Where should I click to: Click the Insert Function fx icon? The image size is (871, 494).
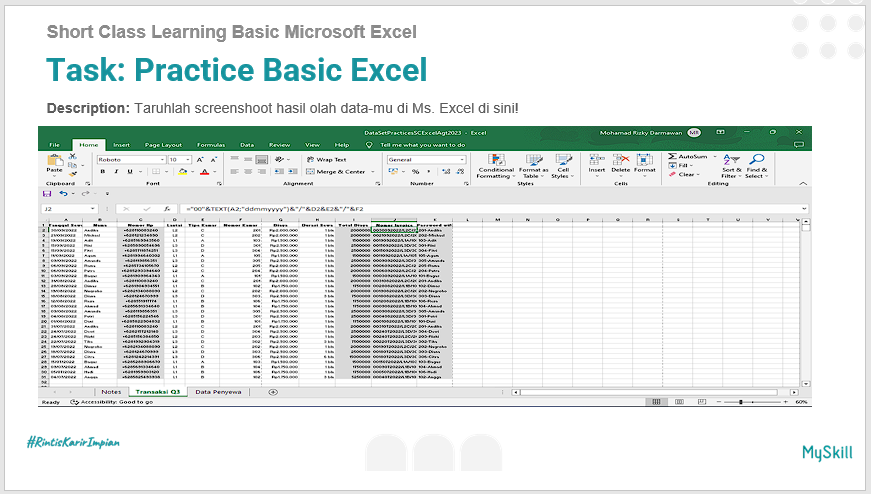click(166, 209)
